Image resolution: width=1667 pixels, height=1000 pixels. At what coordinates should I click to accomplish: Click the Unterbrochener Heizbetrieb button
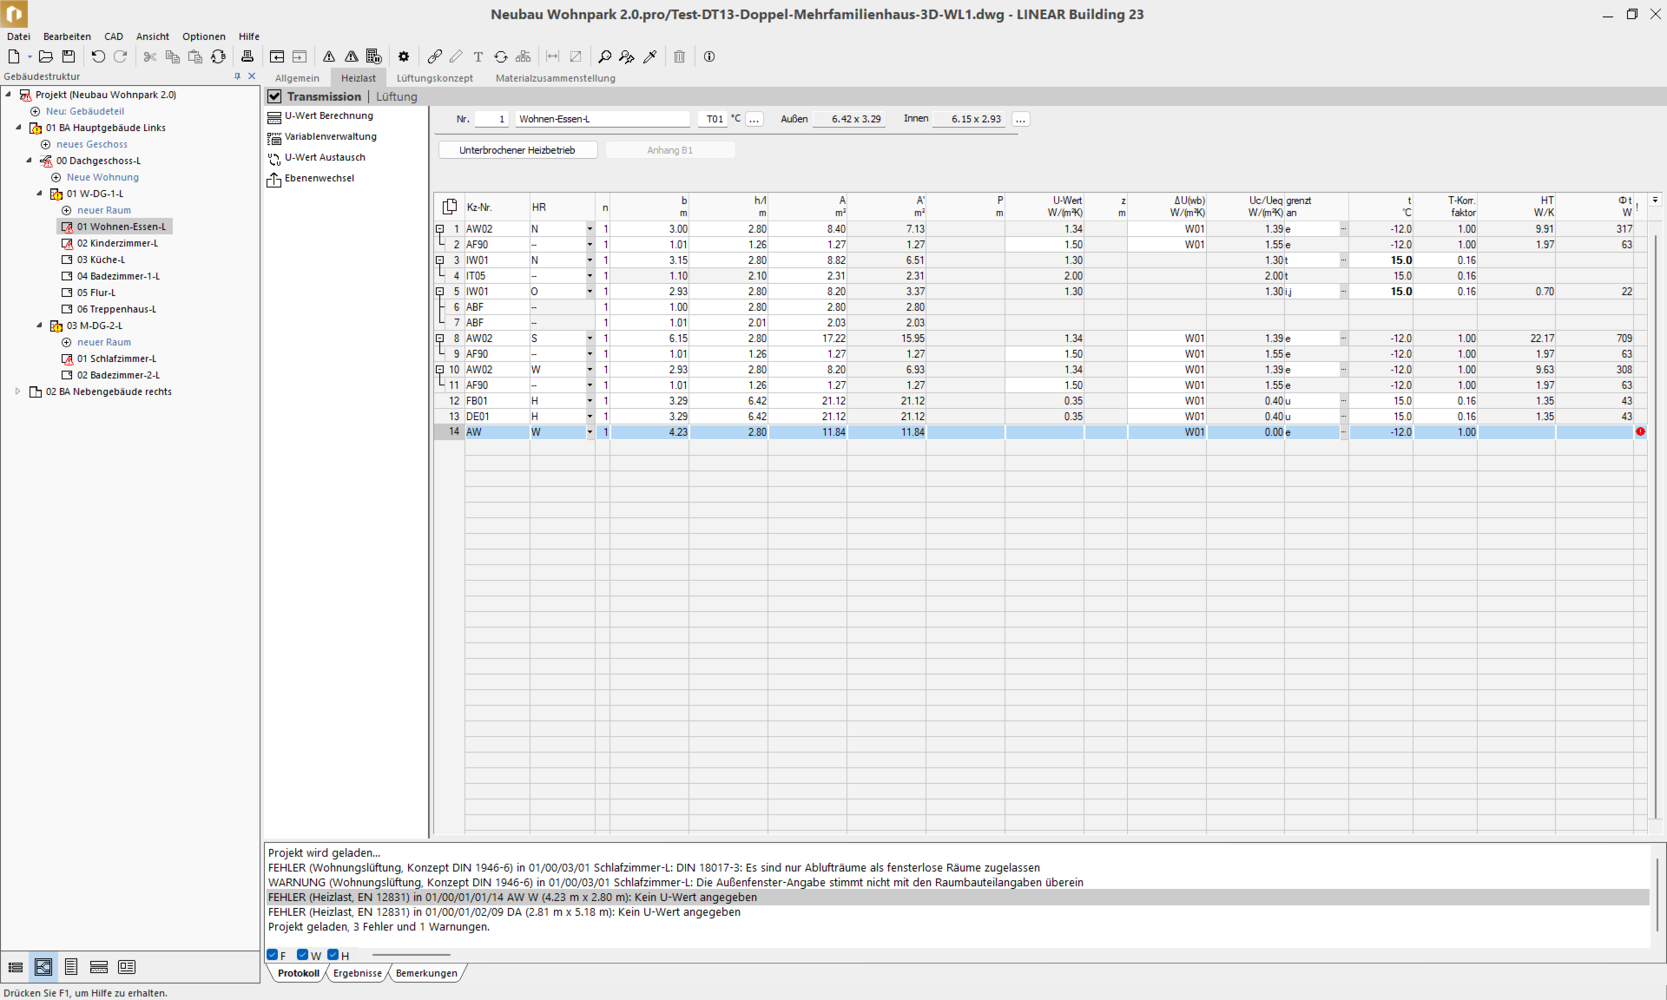coord(517,150)
